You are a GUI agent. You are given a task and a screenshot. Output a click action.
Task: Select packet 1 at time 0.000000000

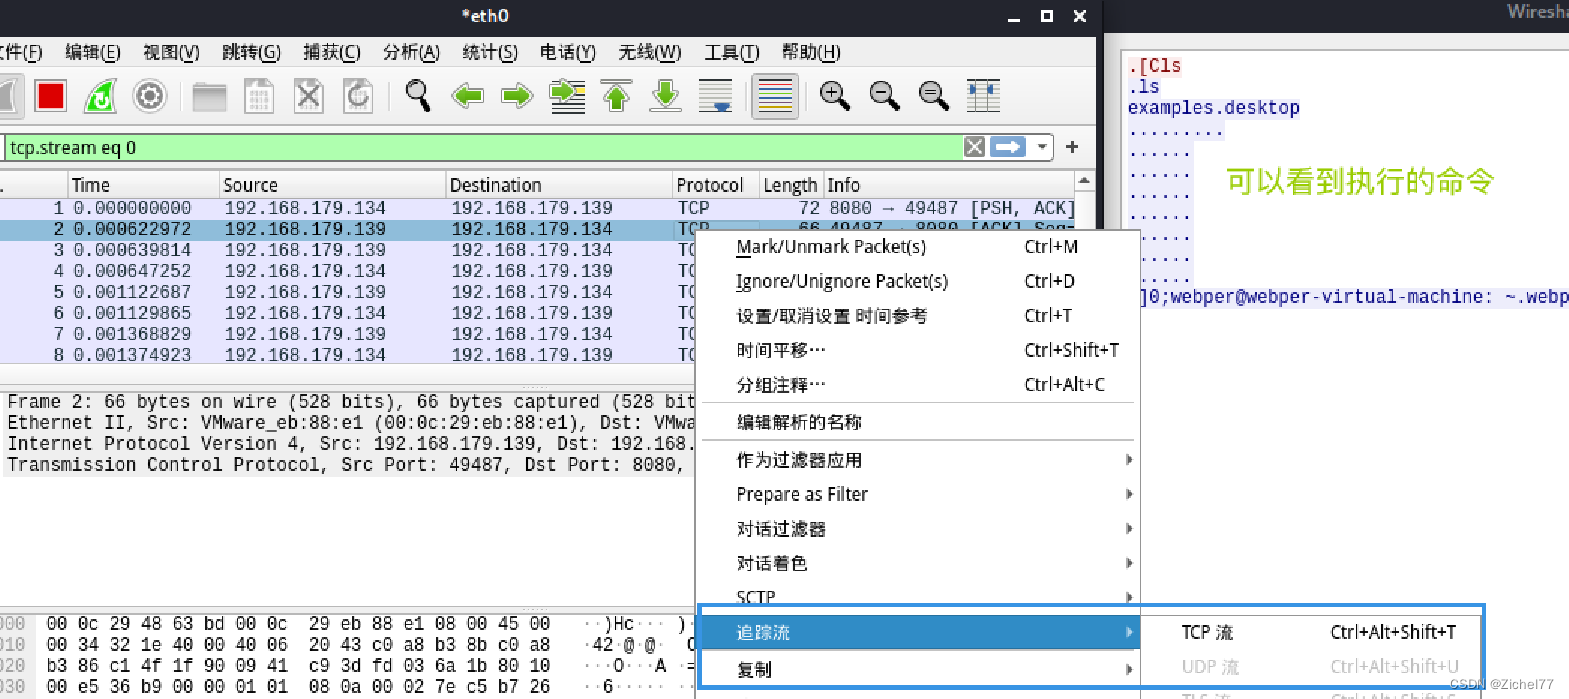tap(538, 208)
